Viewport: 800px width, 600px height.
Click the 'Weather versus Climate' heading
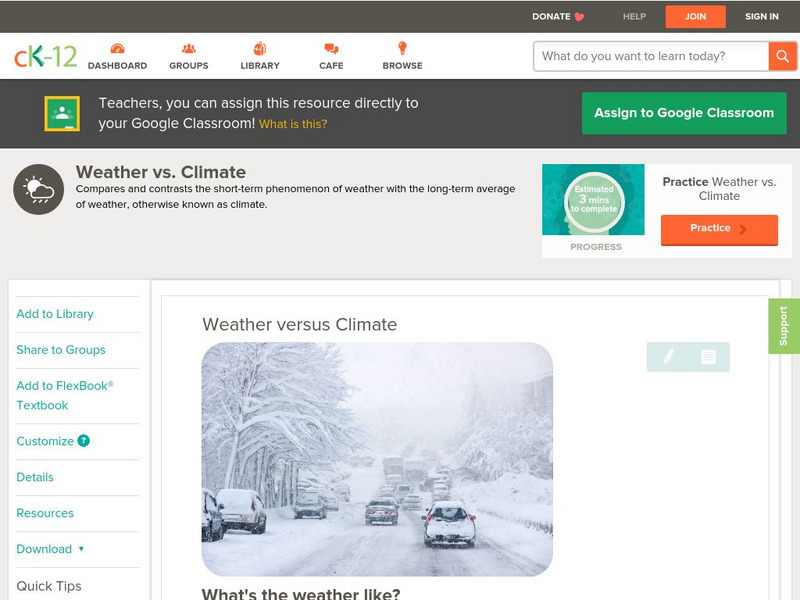299,324
